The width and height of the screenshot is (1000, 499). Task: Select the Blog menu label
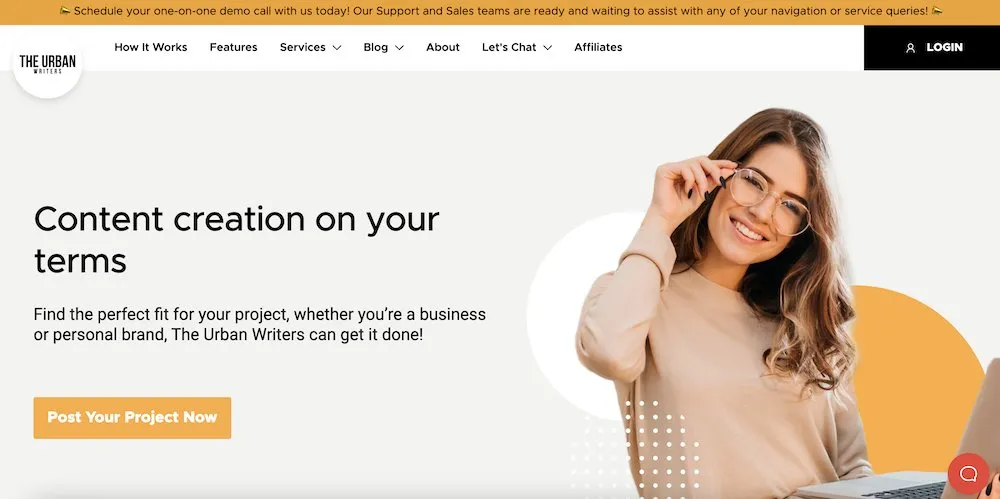[x=376, y=47]
